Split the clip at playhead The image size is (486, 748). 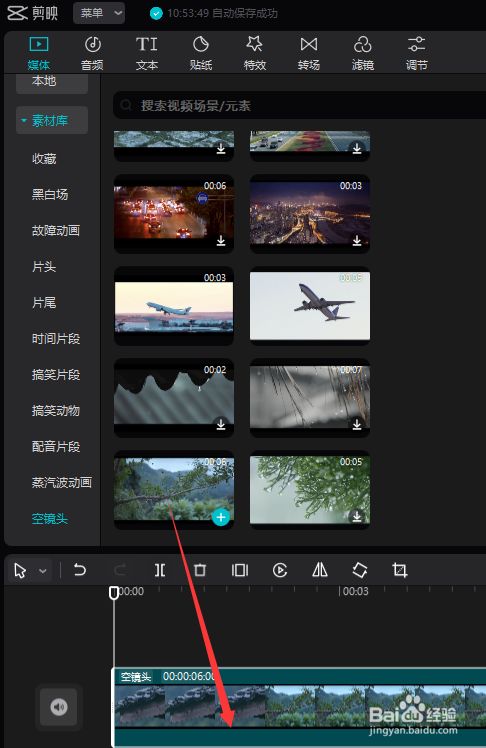pos(160,570)
